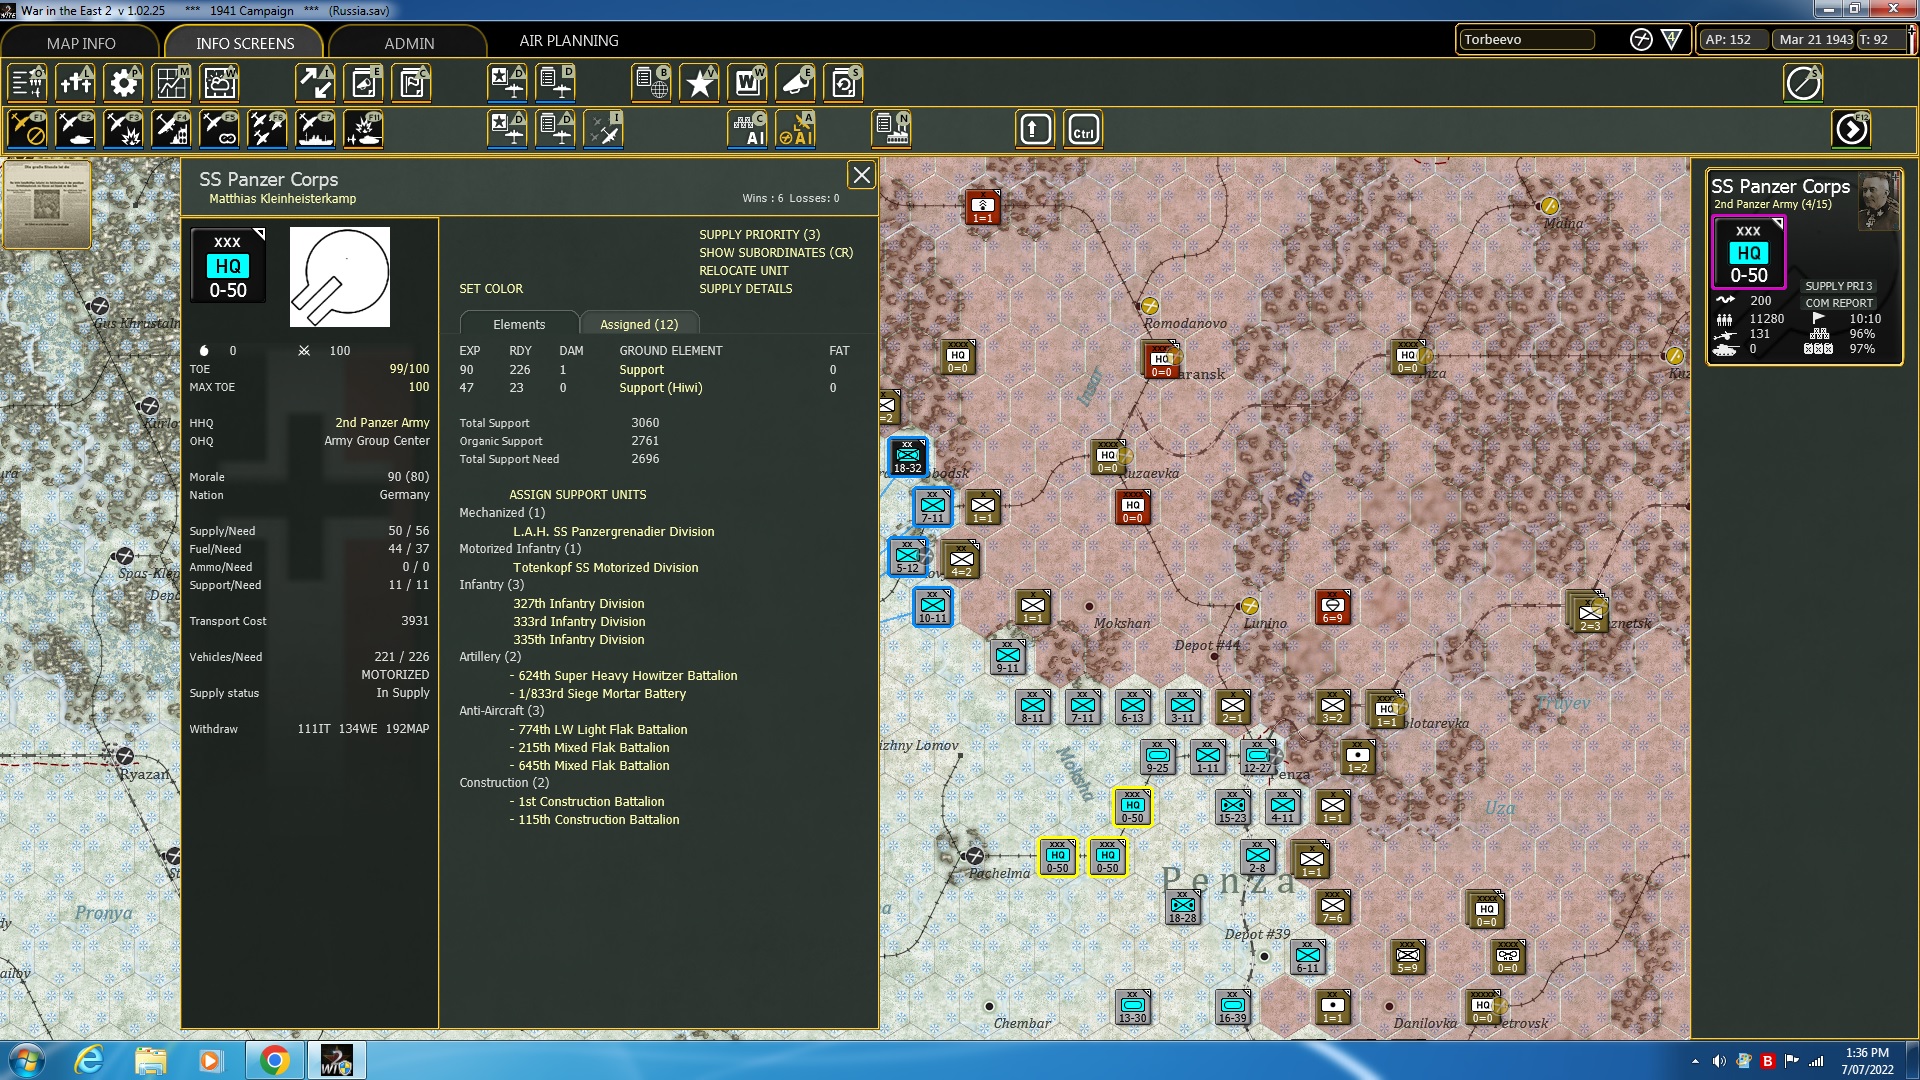1920x1080 pixels.
Task: Switch to the MAP INFO tab
Action: (81, 43)
